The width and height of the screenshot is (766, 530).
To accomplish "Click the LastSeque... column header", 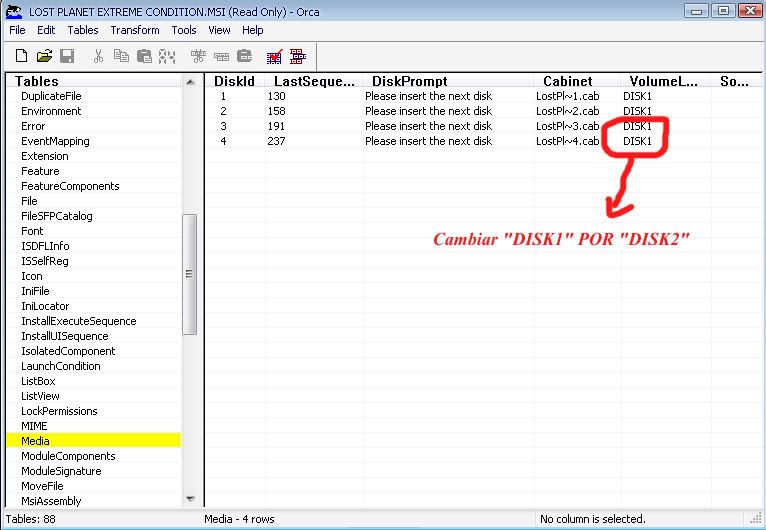I will point(314,81).
